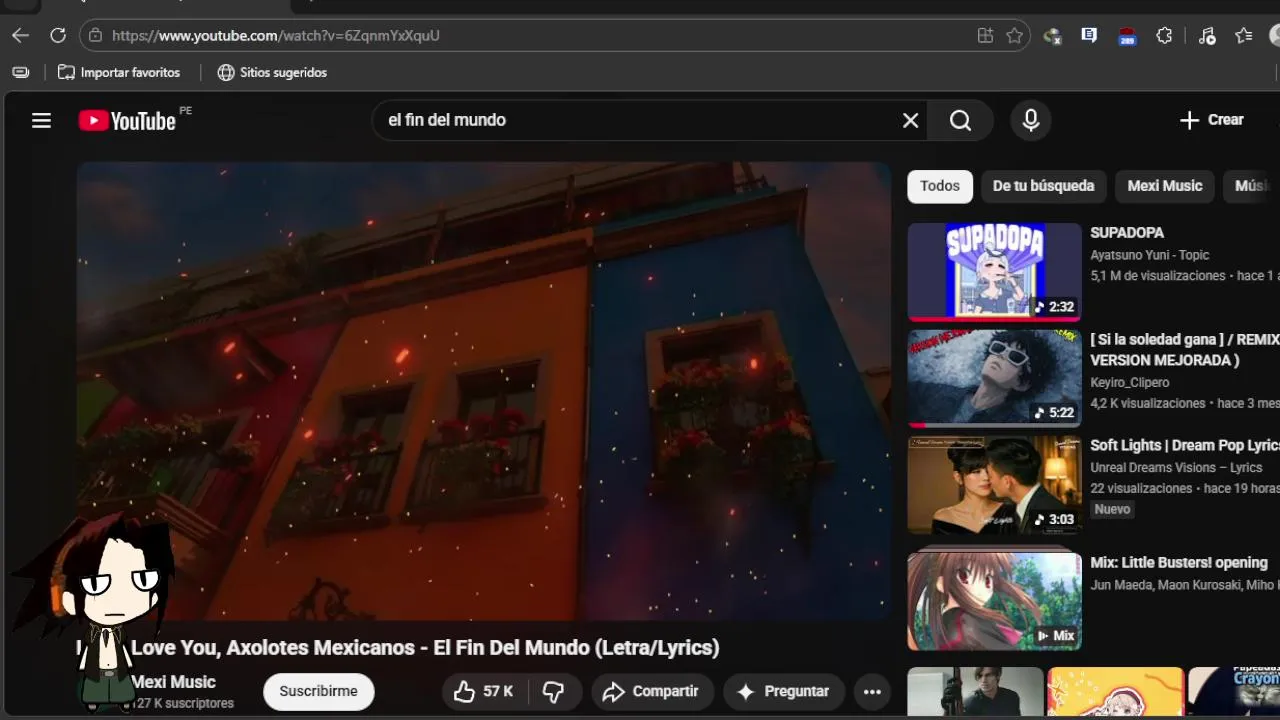Click the extension icon with the 289 badge
This screenshot has height=720, width=1280.
tap(1127, 36)
